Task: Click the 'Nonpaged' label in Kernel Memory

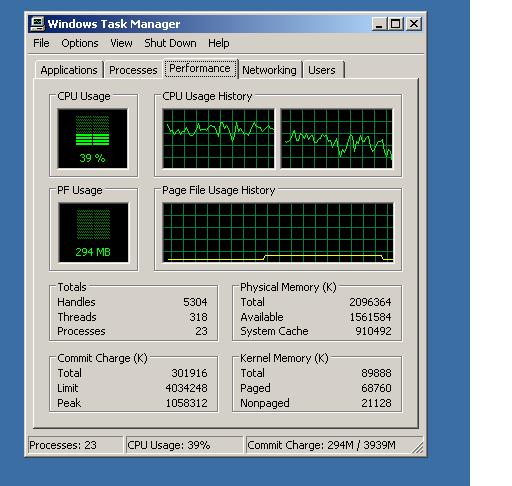Action: pyautogui.click(x=265, y=403)
